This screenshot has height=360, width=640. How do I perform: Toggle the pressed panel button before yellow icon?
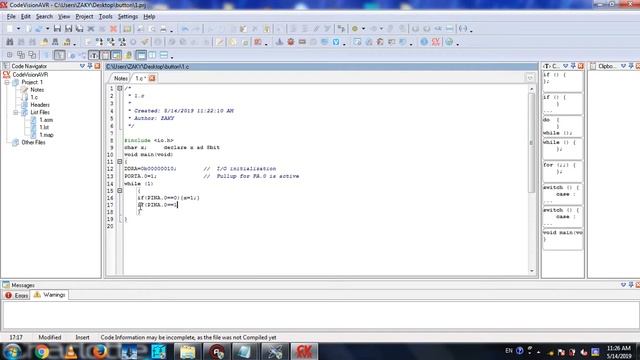tap(116, 55)
